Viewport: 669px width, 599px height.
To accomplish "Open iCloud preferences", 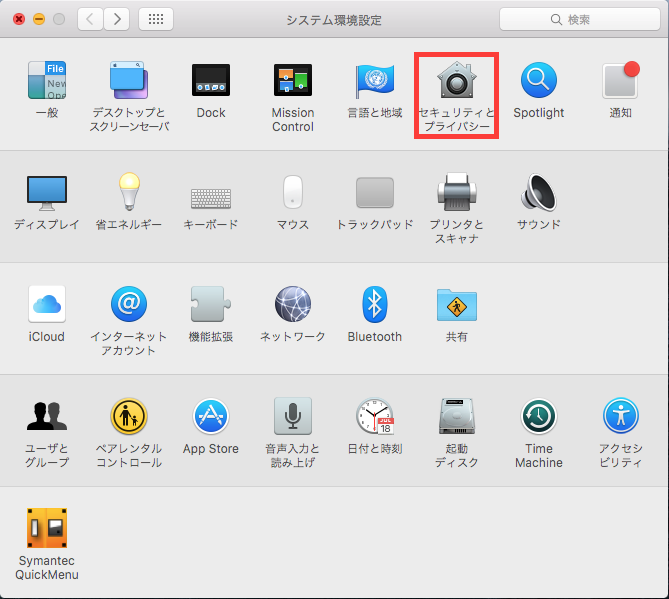I will [47, 304].
